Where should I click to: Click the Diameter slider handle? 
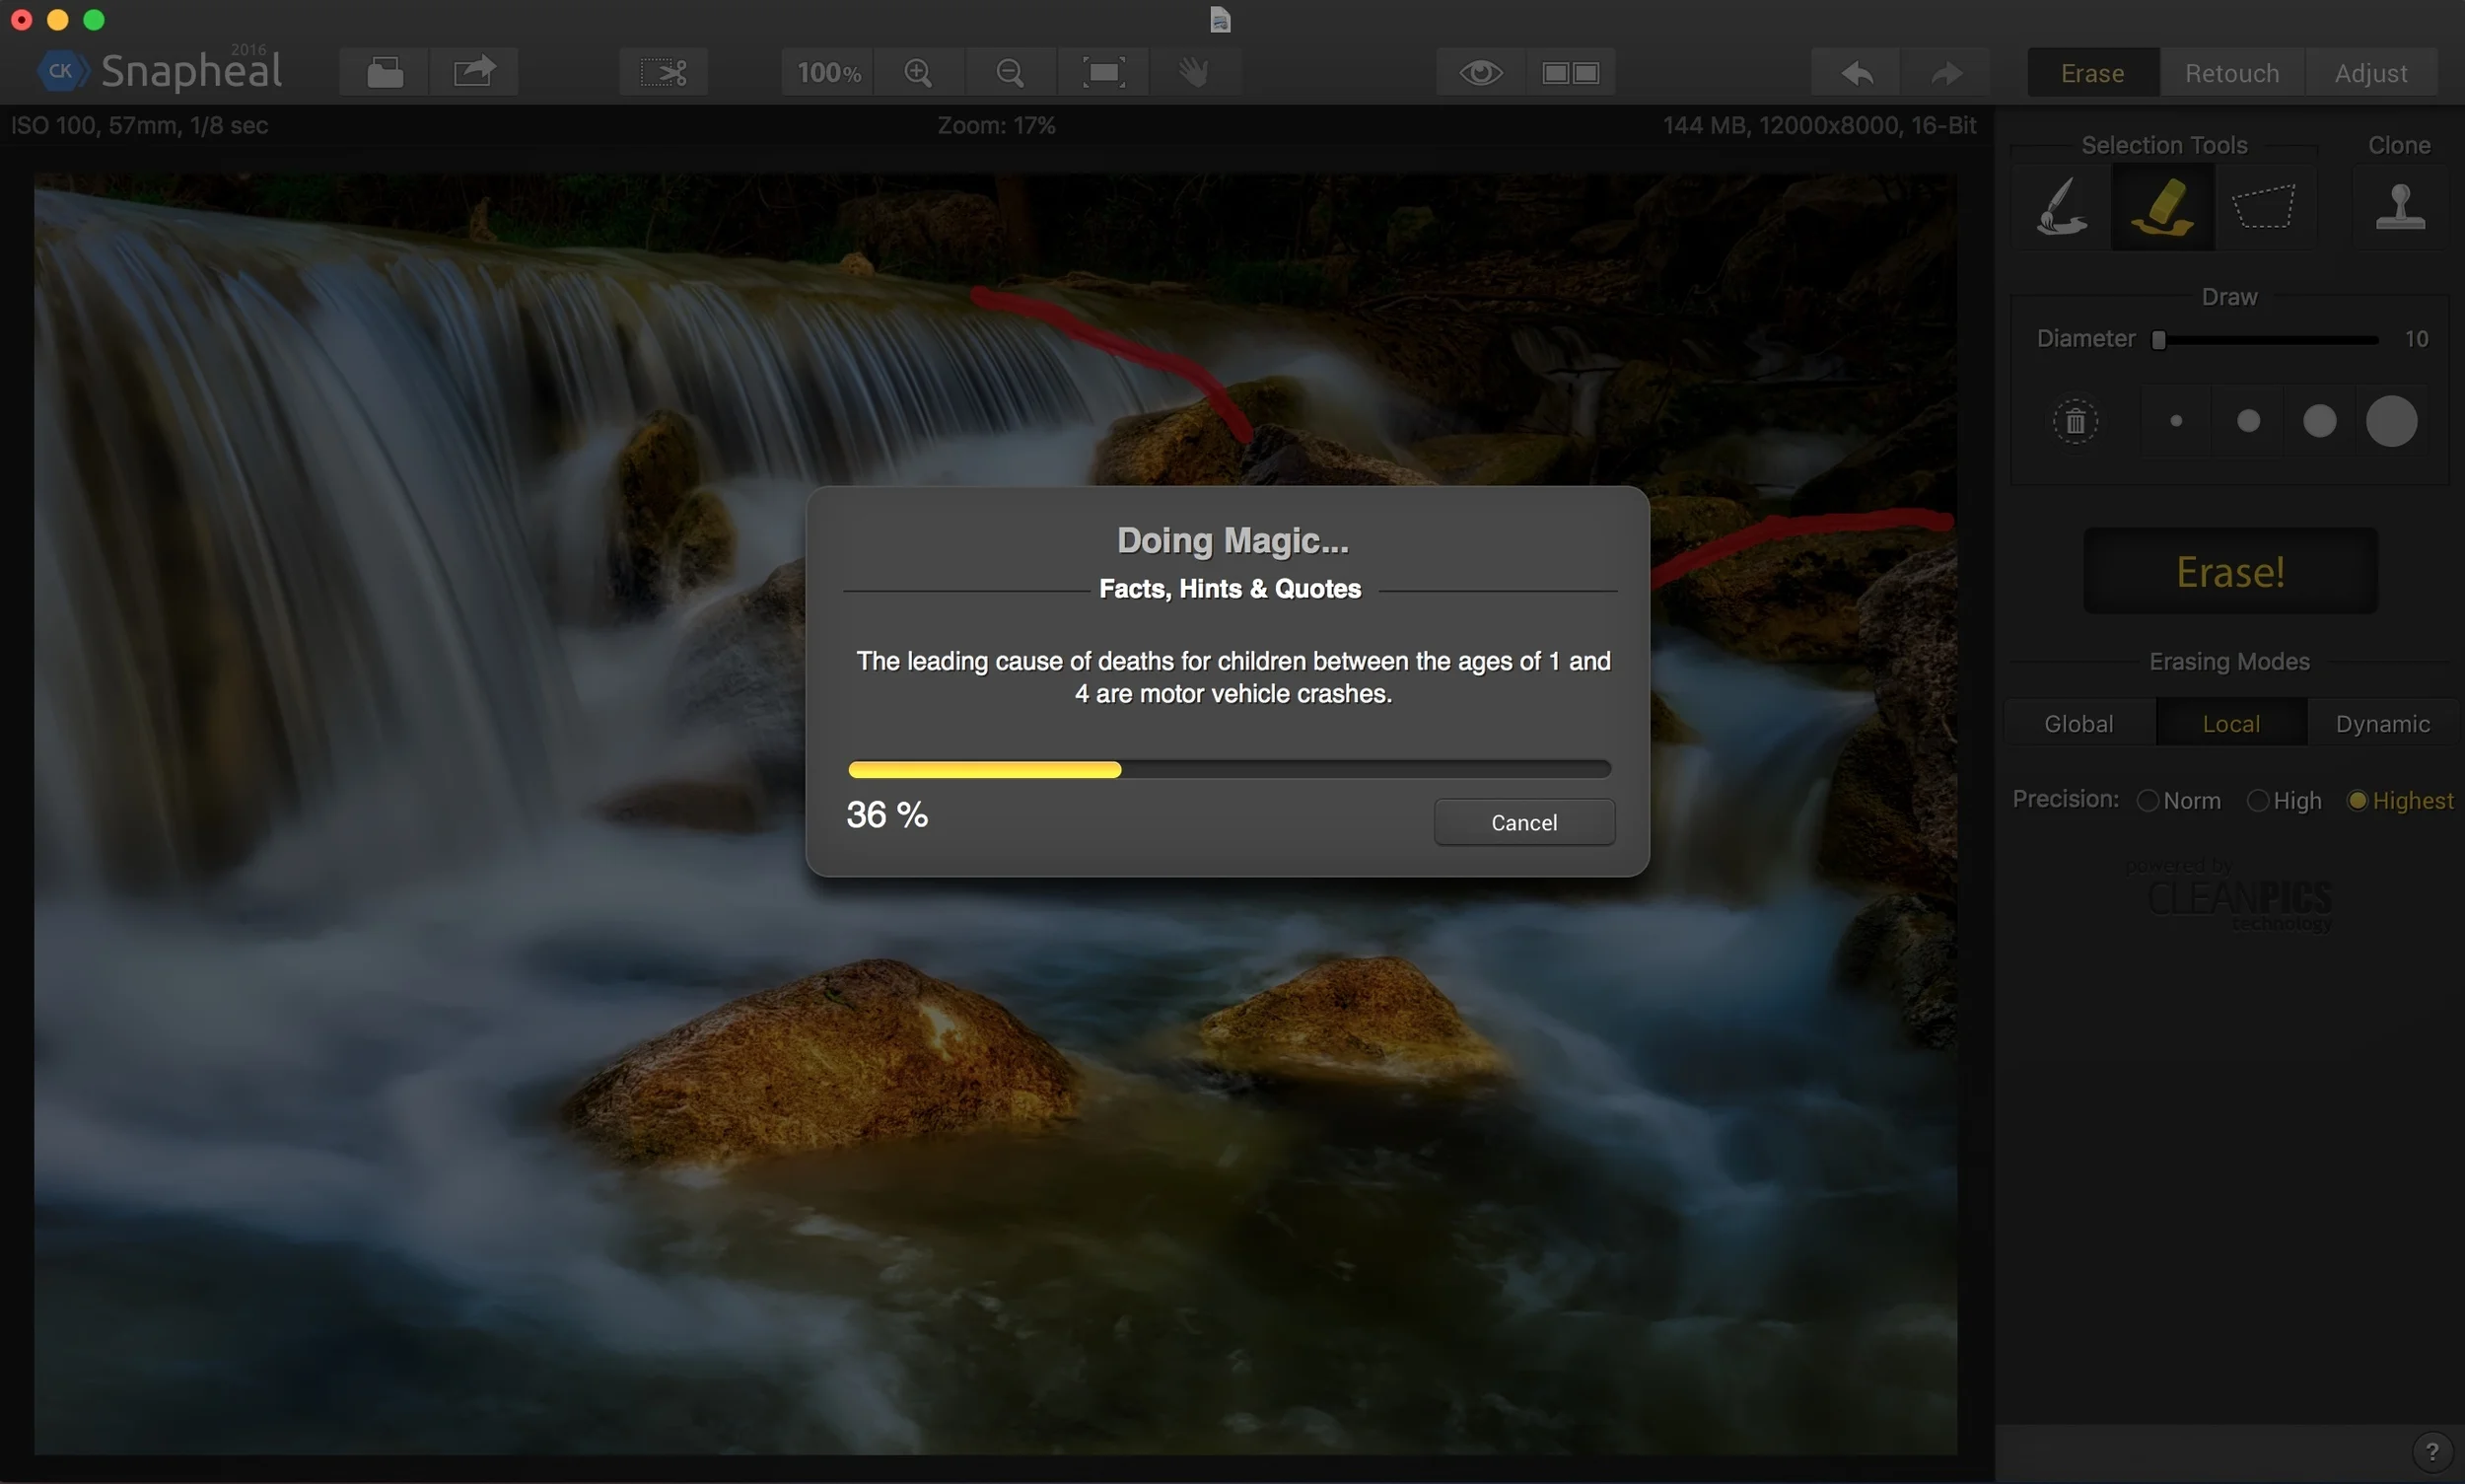pos(2159,340)
